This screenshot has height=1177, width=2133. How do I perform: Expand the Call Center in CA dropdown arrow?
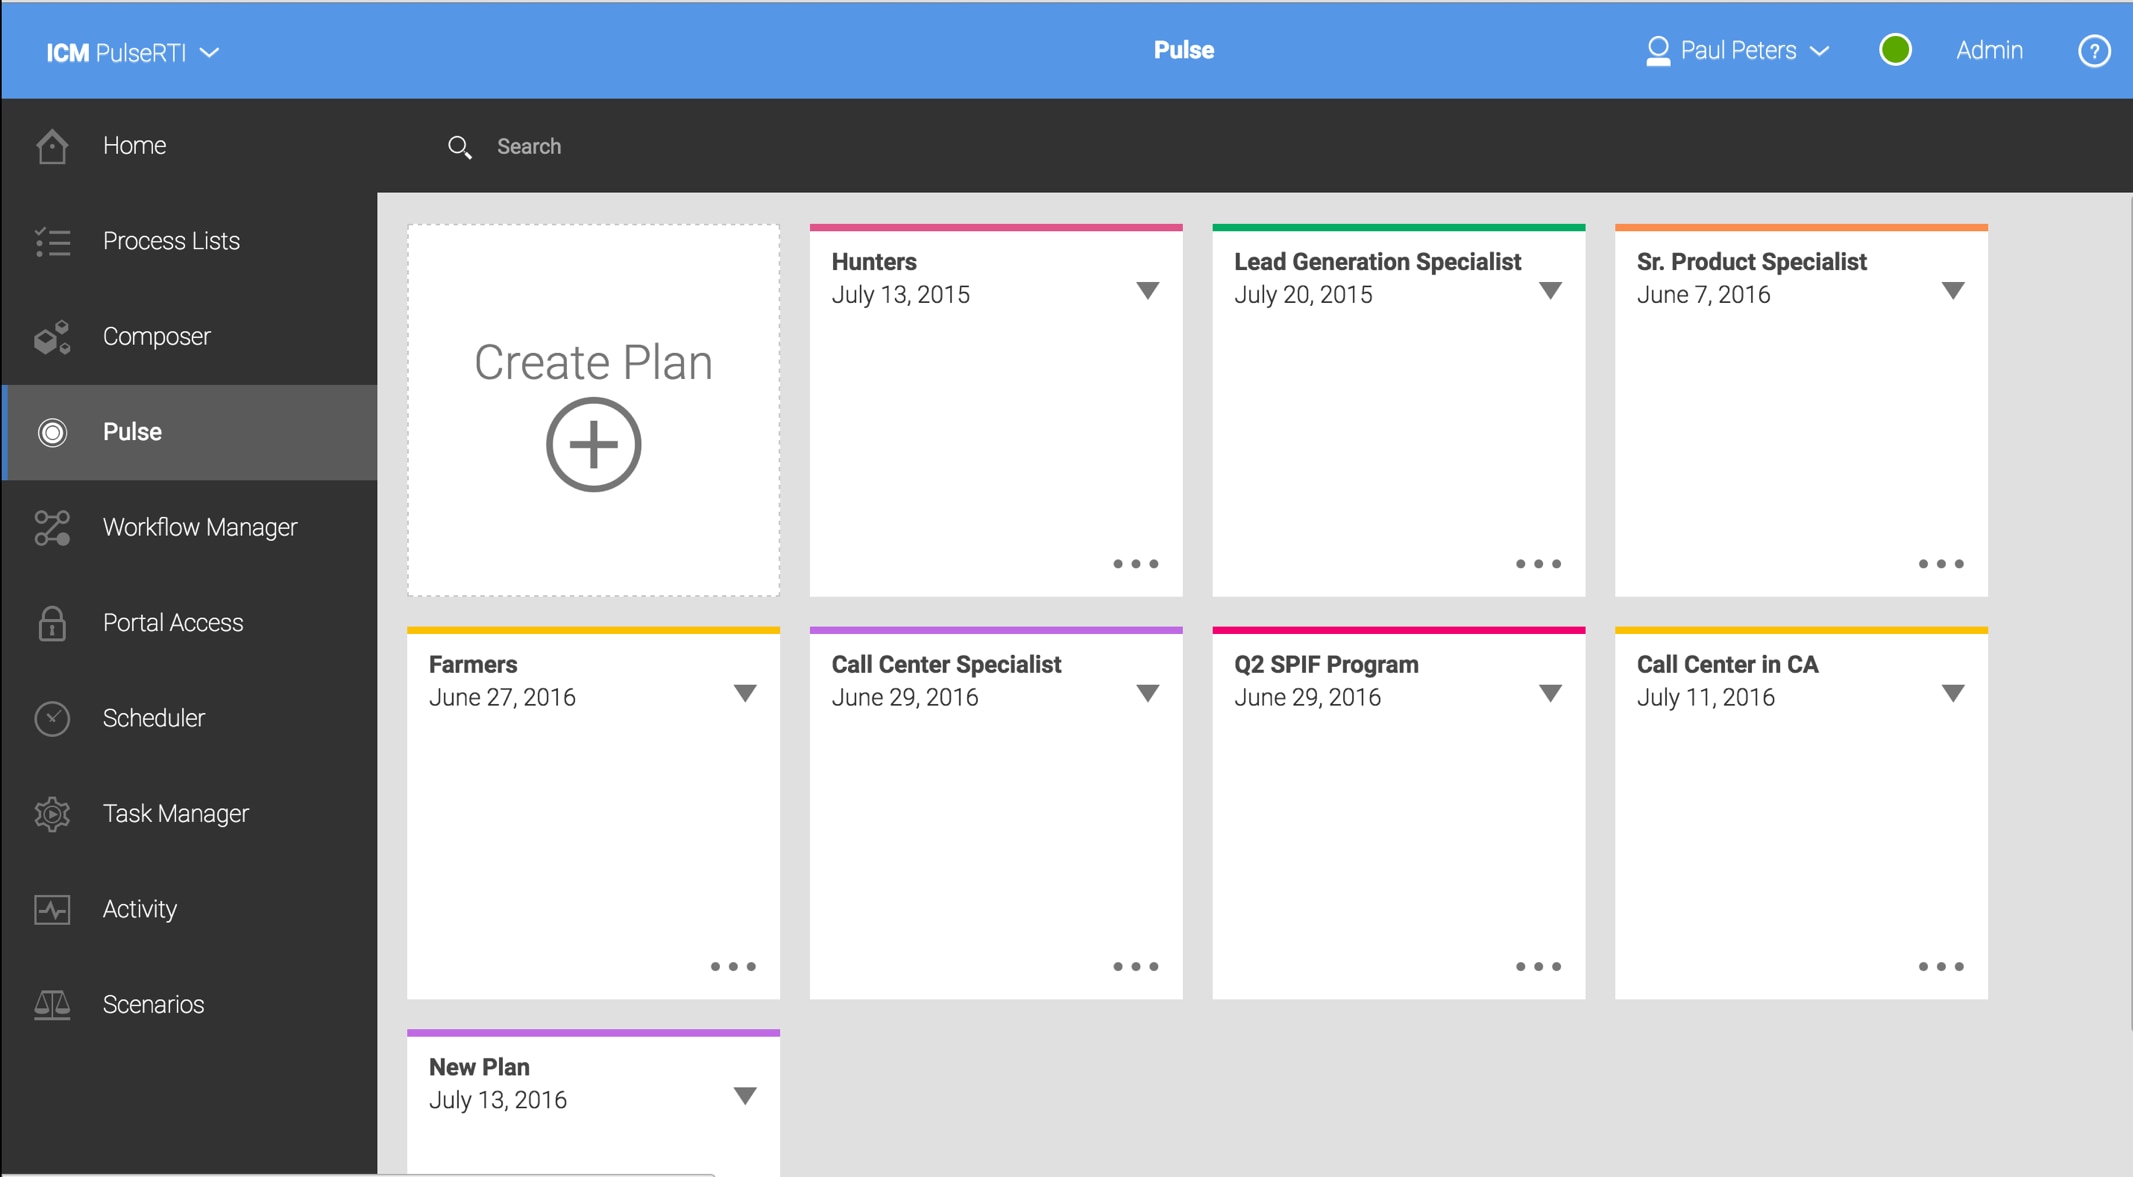[x=1953, y=694]
